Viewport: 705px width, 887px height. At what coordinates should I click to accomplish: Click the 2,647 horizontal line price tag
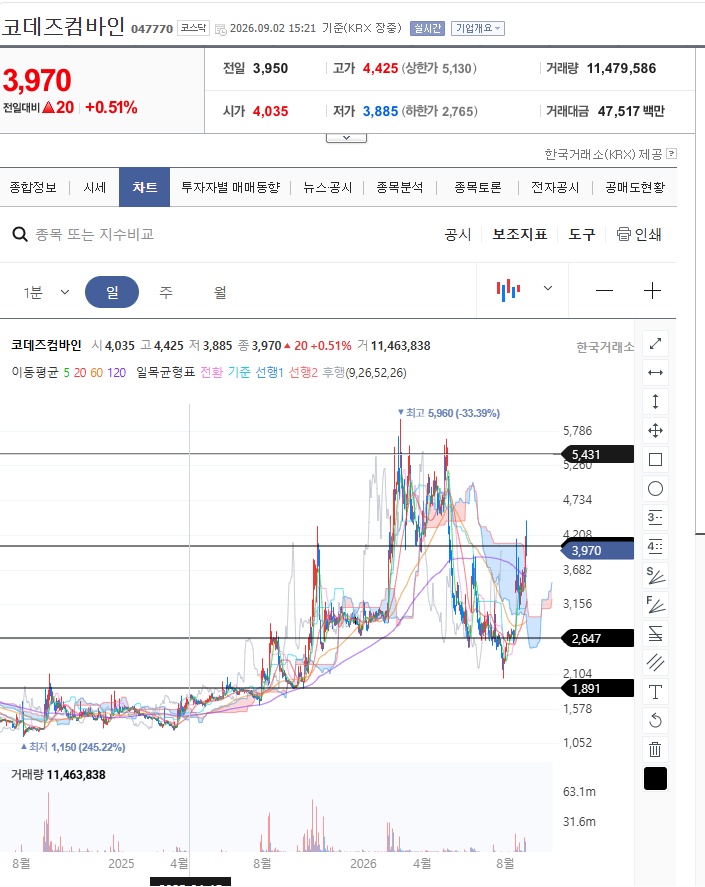pyautogui.click(x=597, y=639)
